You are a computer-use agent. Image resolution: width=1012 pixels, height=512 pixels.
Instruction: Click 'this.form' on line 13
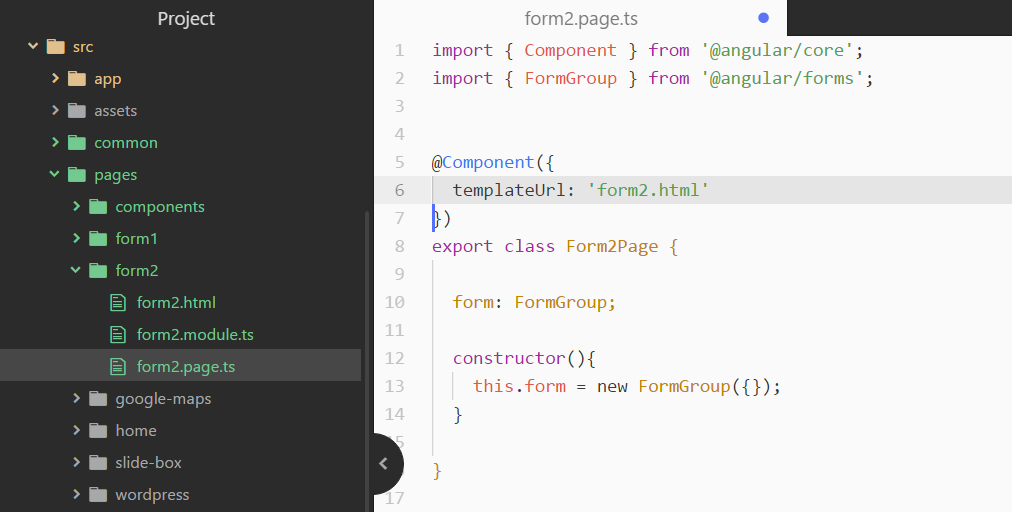[x=520, y=386]
